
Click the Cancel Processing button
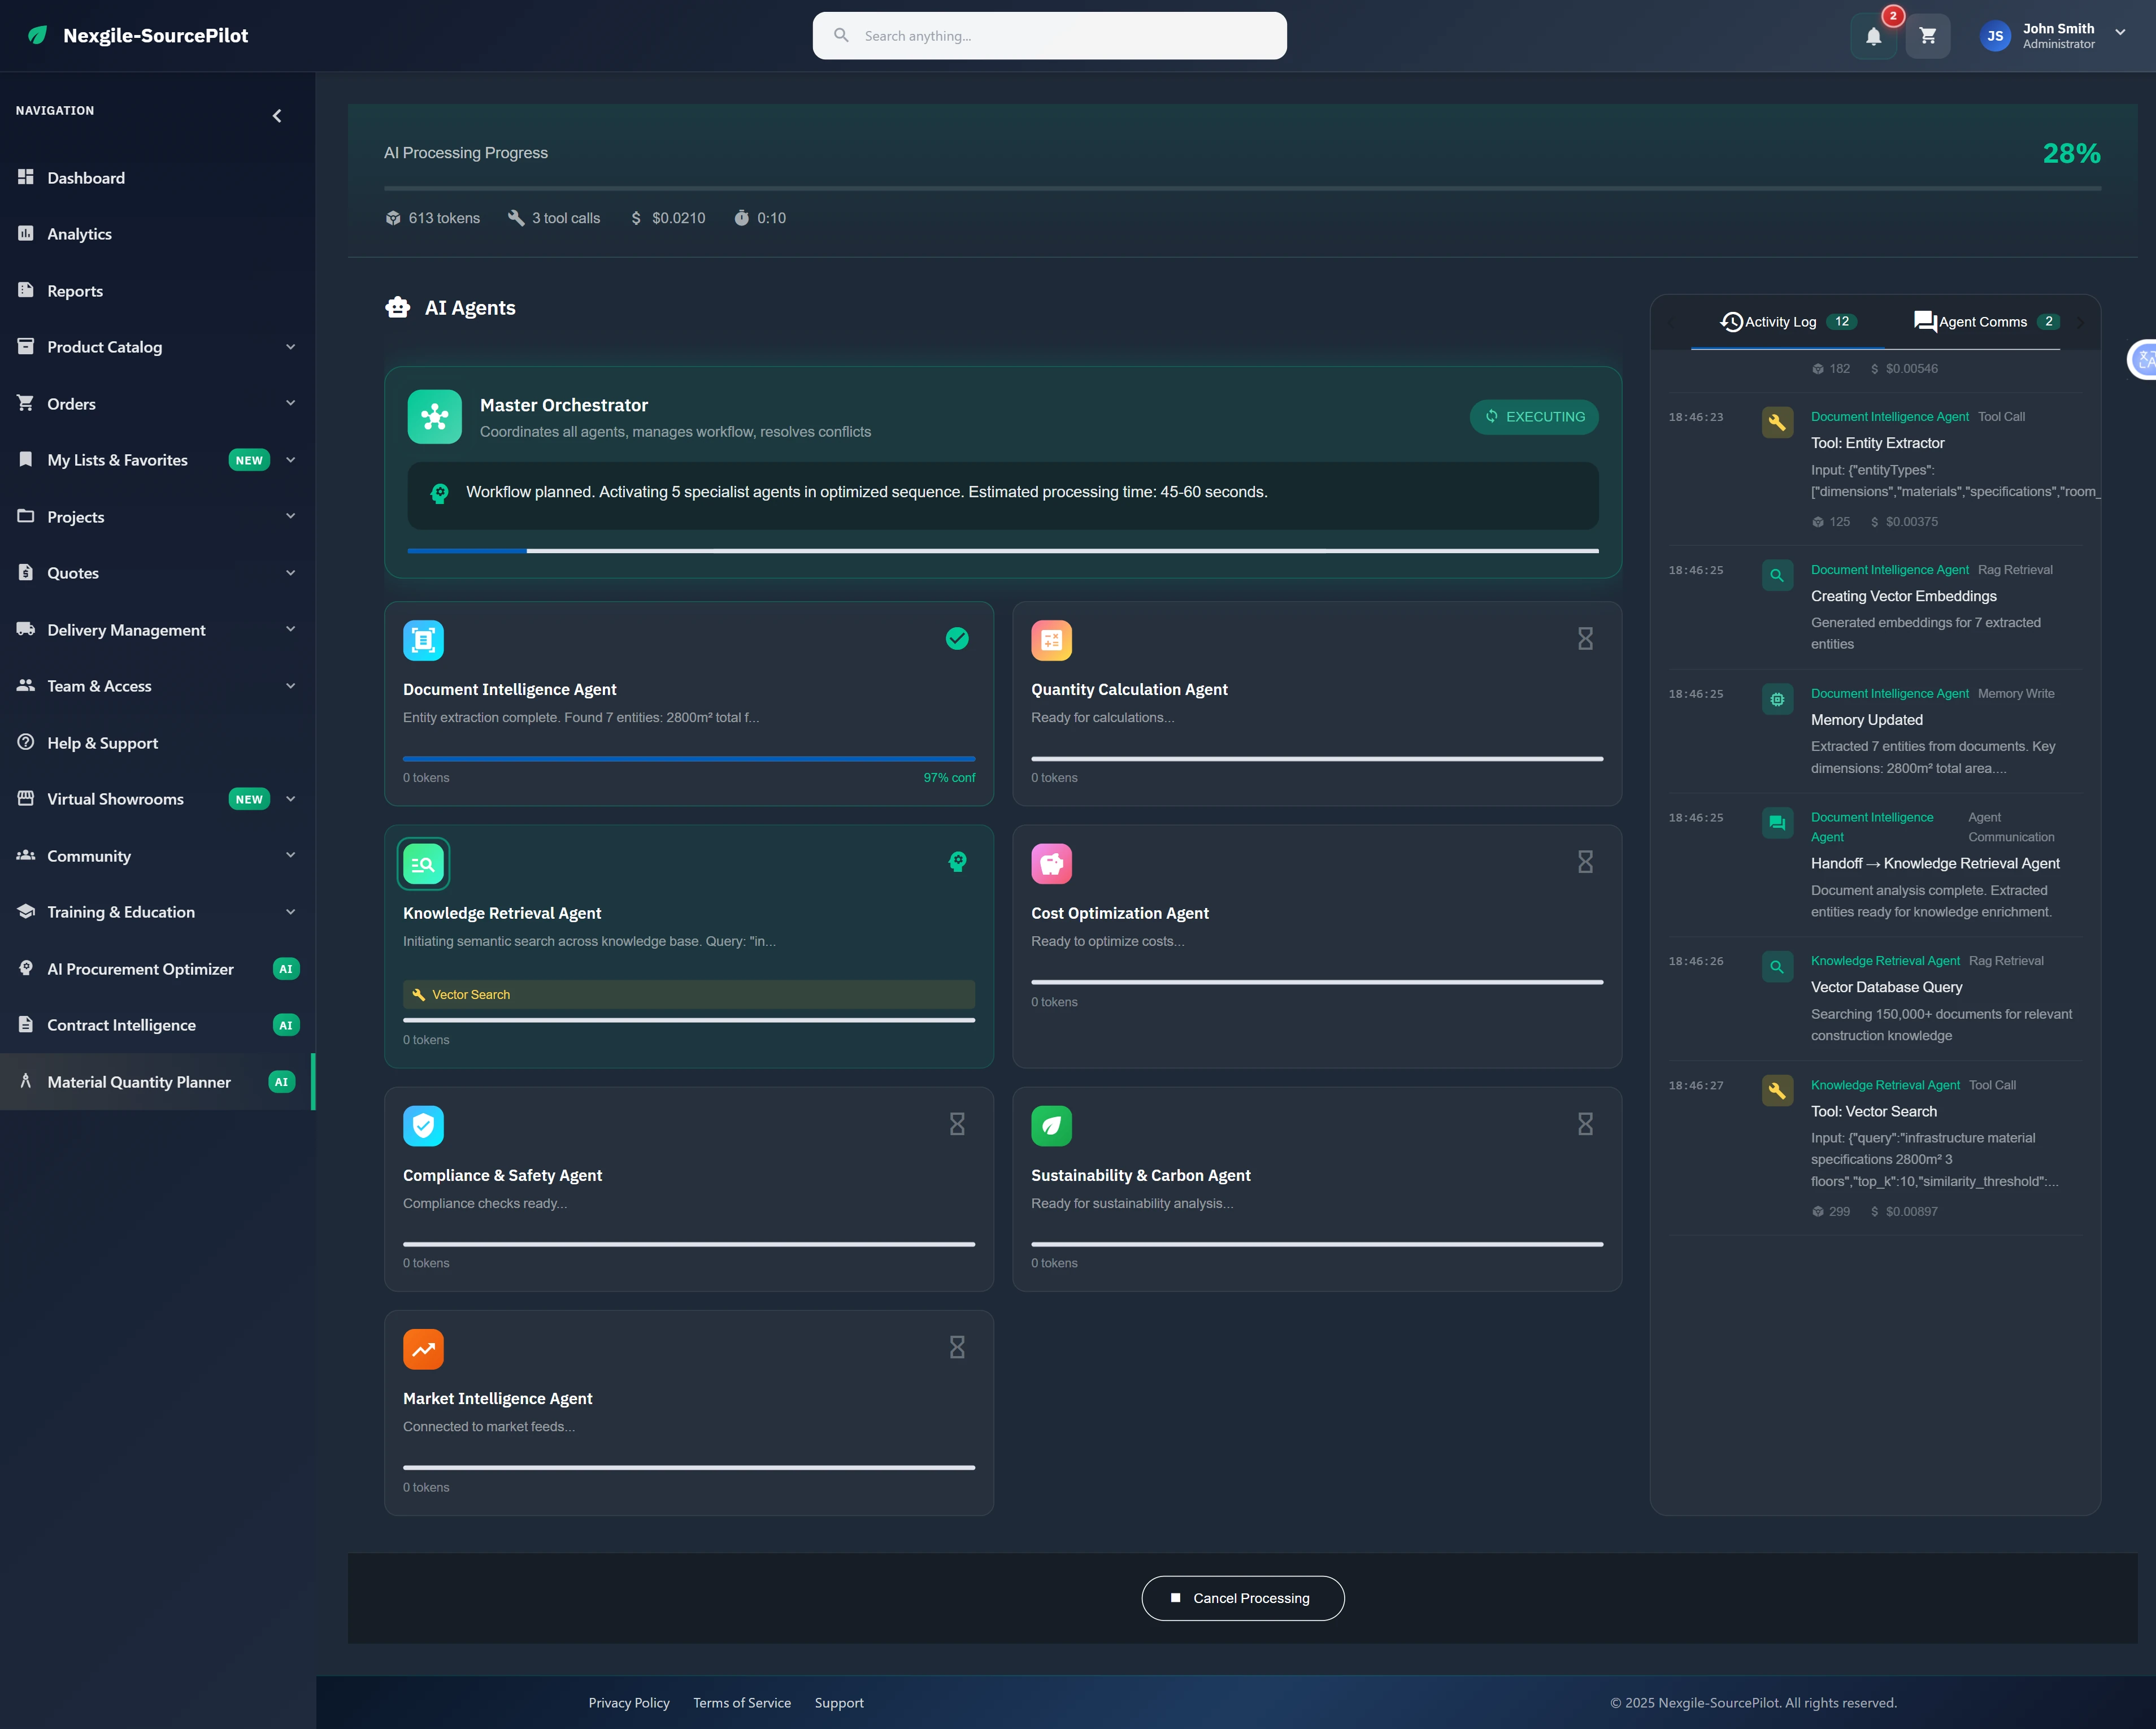click(x=1242, y=1597)
